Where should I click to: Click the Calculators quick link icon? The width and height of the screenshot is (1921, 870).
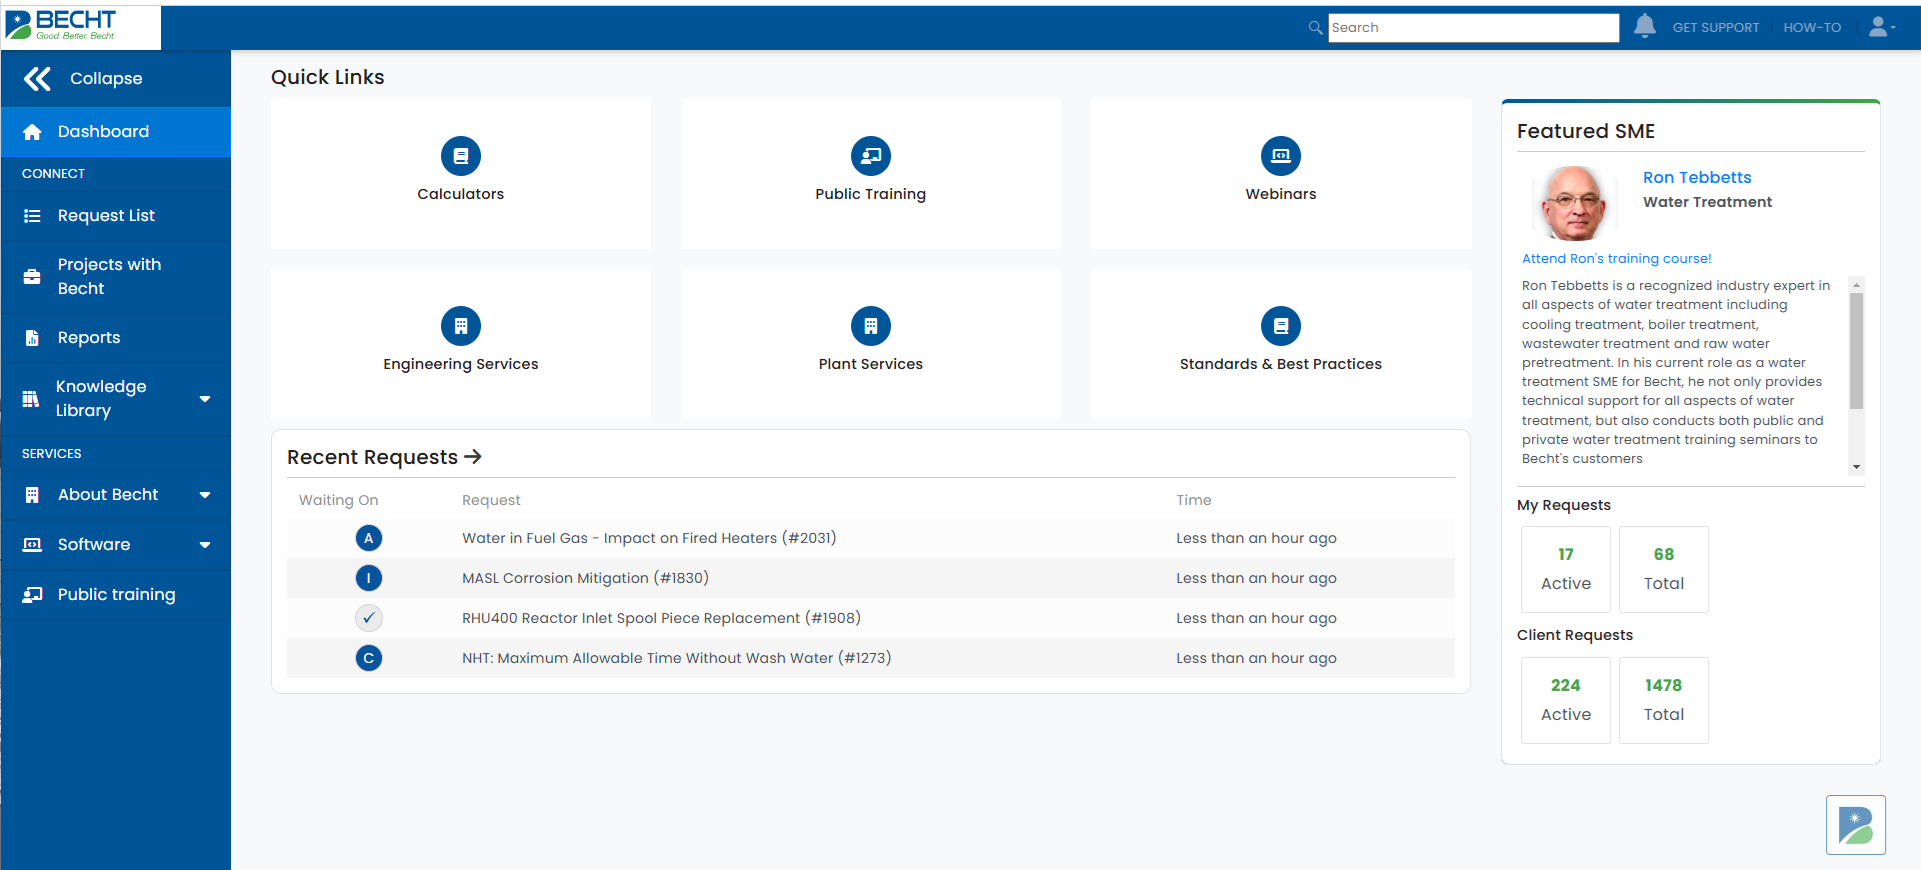pos(460,156)
